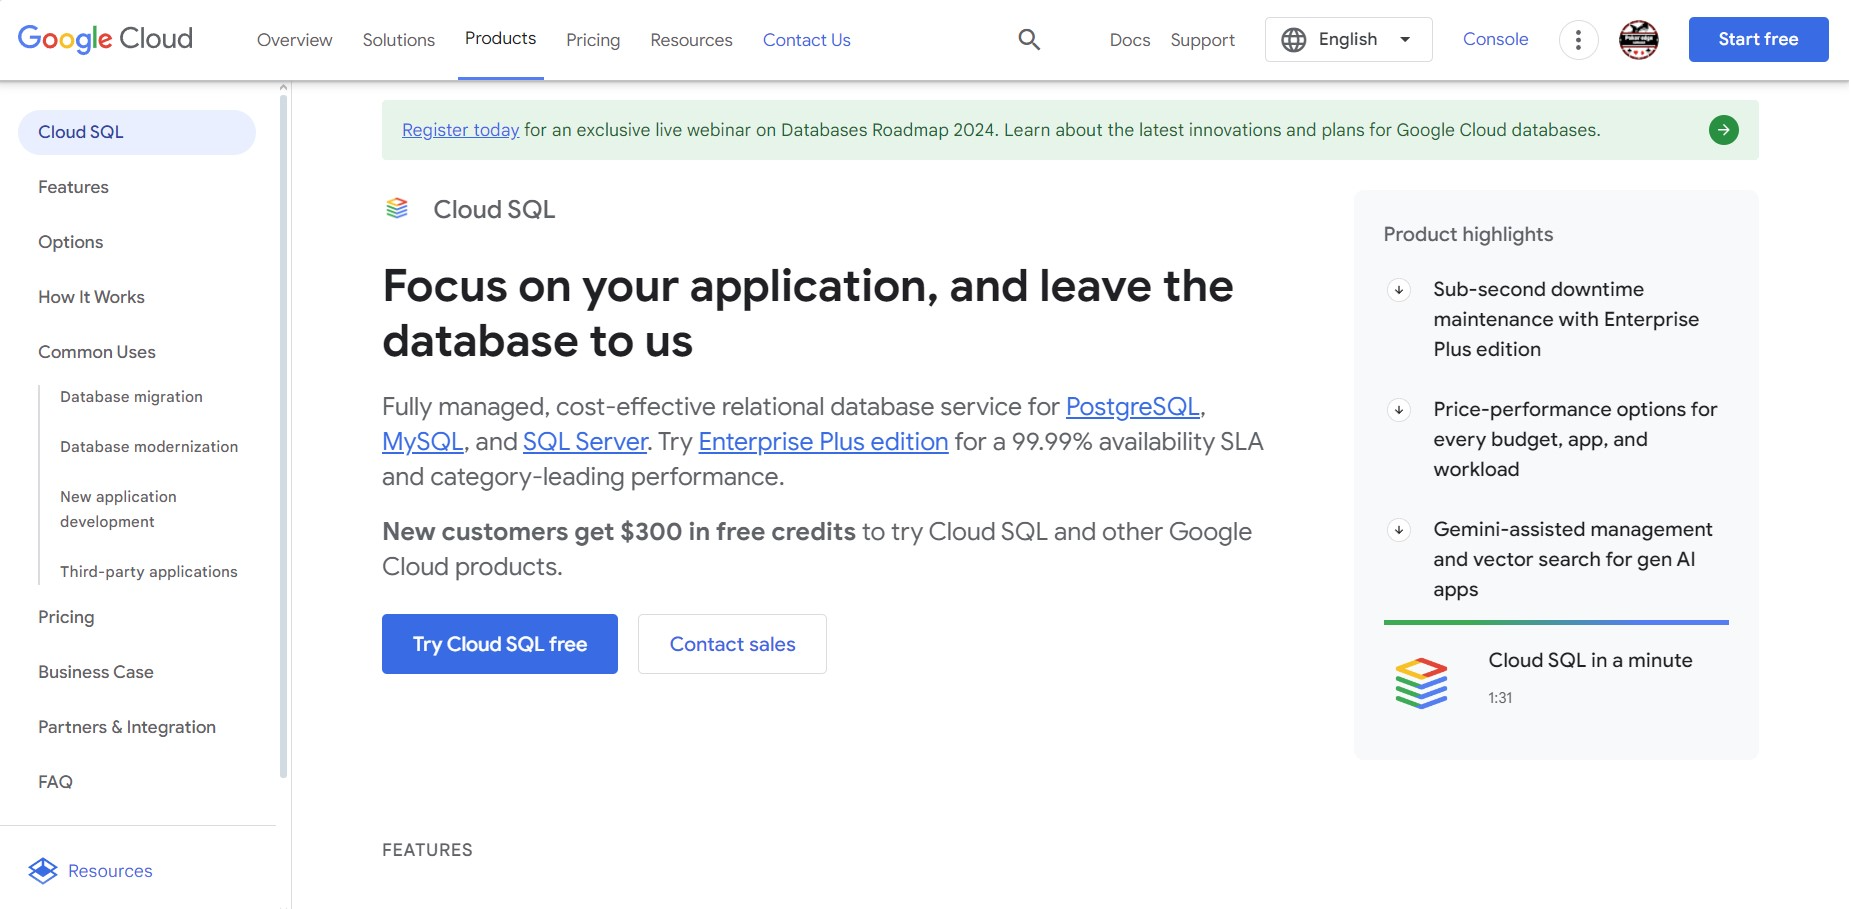Image resolution: width=1851 pixels, height=909 pixels.
Task: Jump to Business Case in sidebar
Action: click(x=96, y=672)
